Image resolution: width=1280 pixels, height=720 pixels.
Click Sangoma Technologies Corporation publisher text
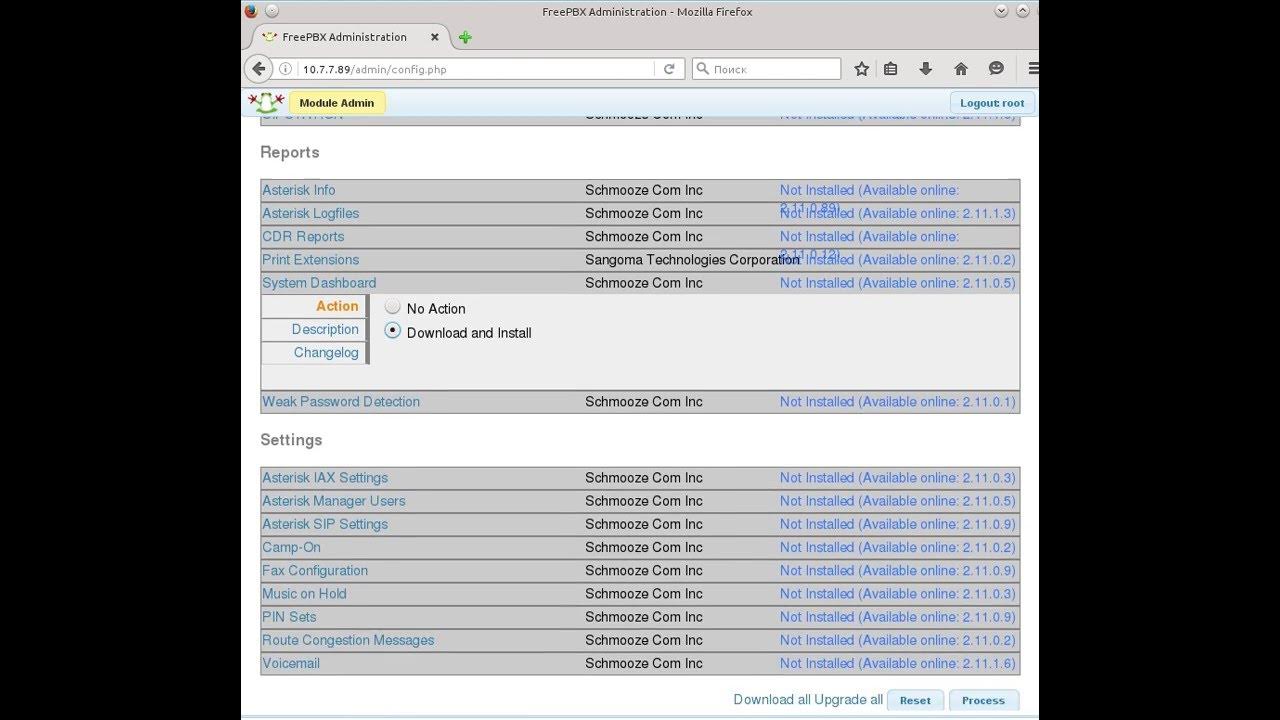692,259
